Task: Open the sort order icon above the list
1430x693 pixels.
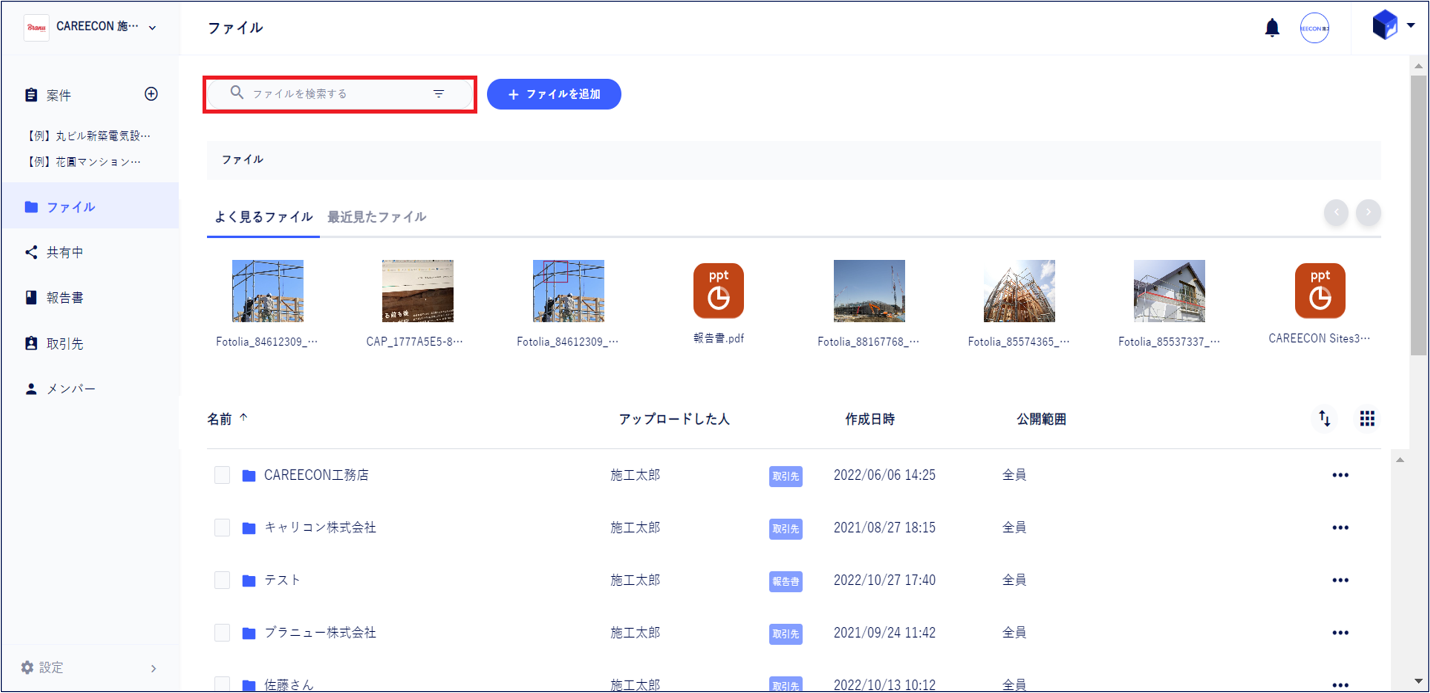Action: (x=1325, y=419)
